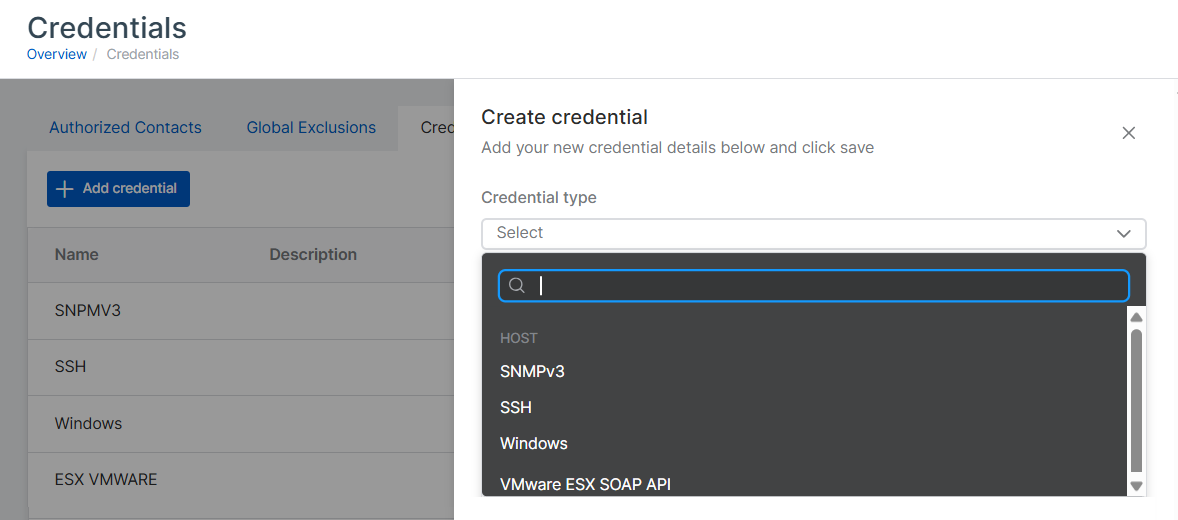Close the Create credential panel

point(1128,133)
